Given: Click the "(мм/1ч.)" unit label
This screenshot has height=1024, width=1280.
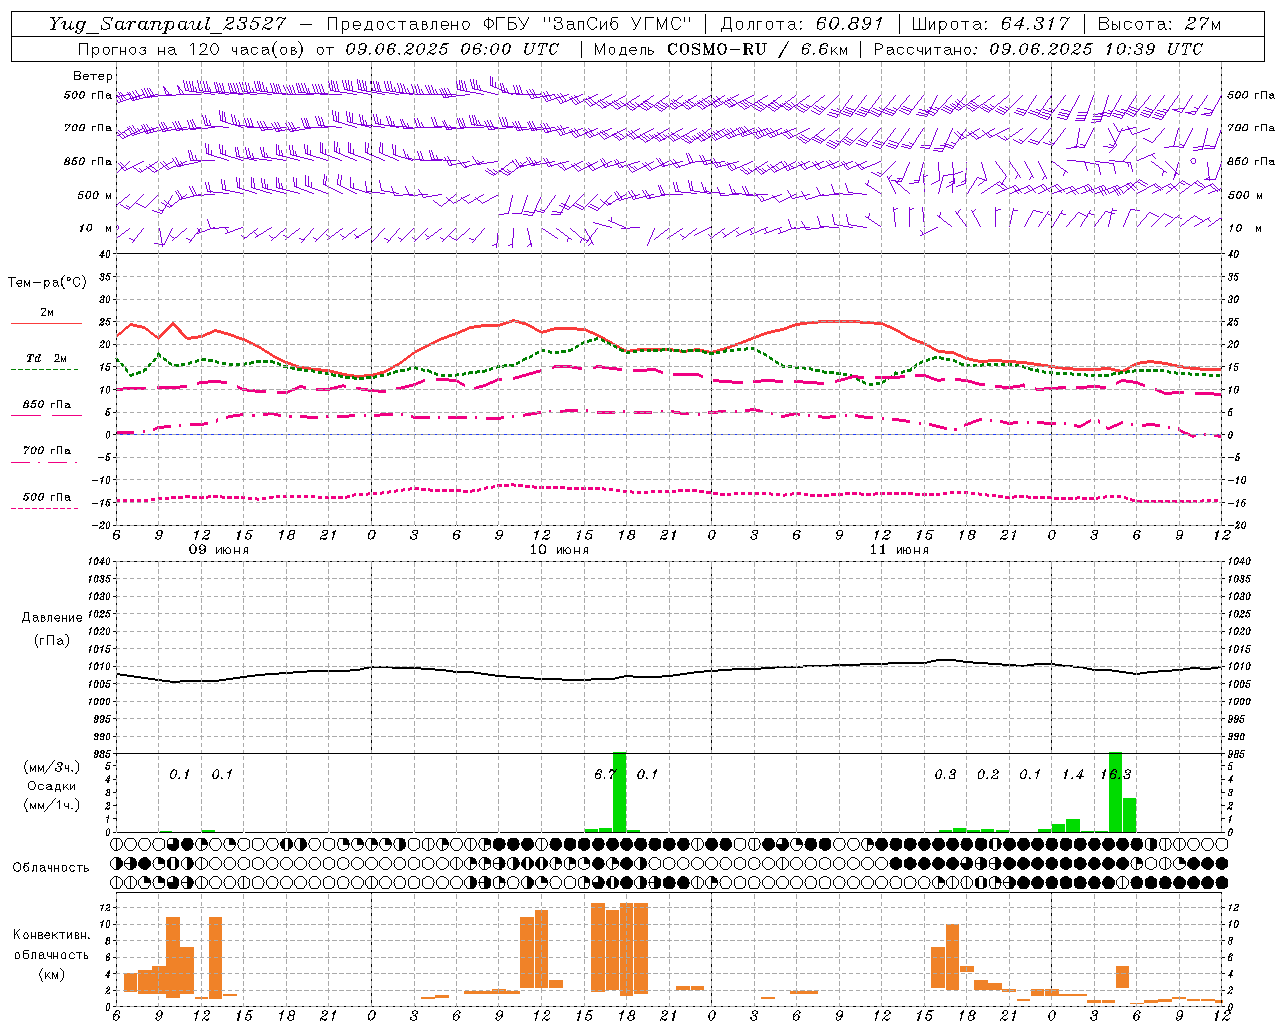Looking at the screenshot, I should pyautogui.click(x=51, y=805).
